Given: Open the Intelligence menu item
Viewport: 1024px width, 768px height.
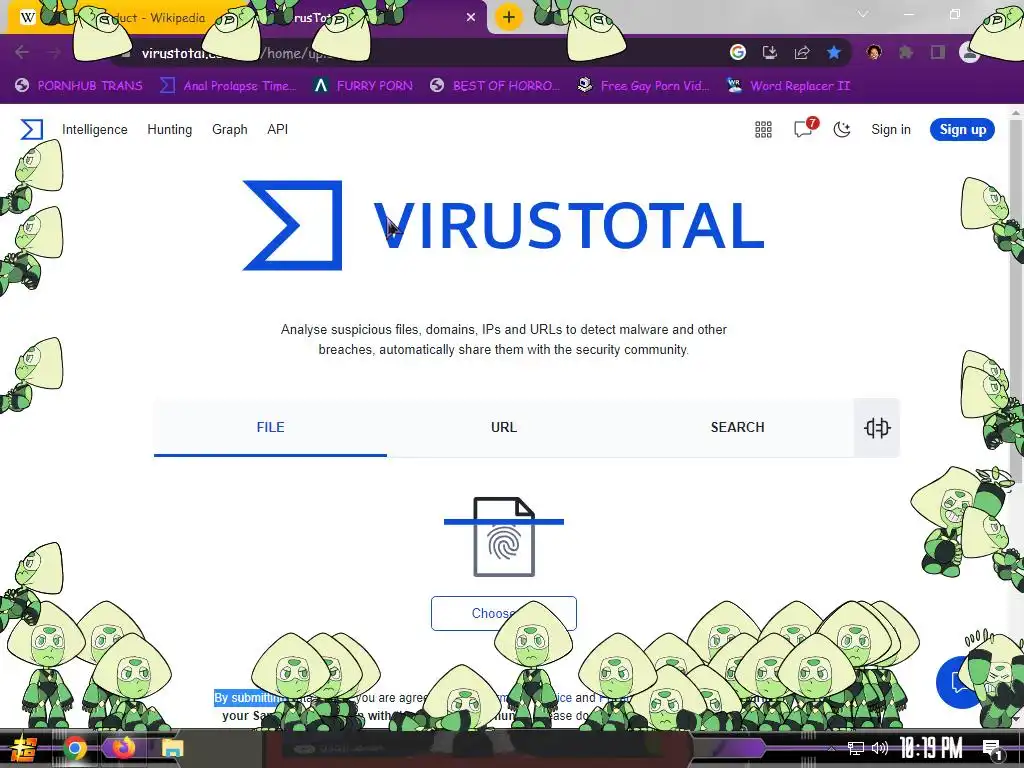Looking at the screenshot, I should click(95, 129).
